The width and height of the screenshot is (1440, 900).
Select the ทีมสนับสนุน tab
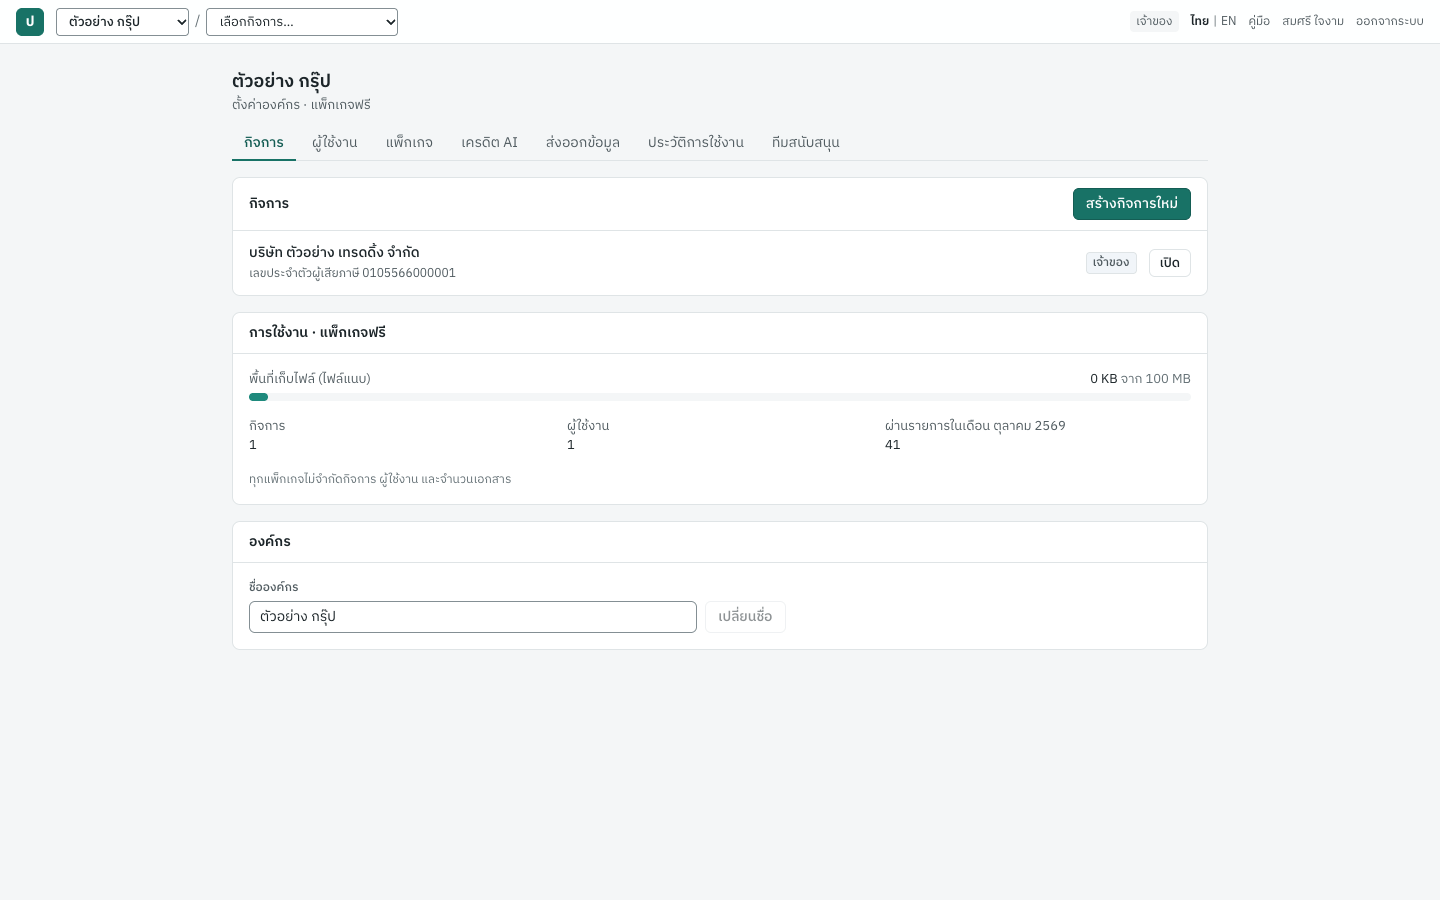(x=806, y=143)
